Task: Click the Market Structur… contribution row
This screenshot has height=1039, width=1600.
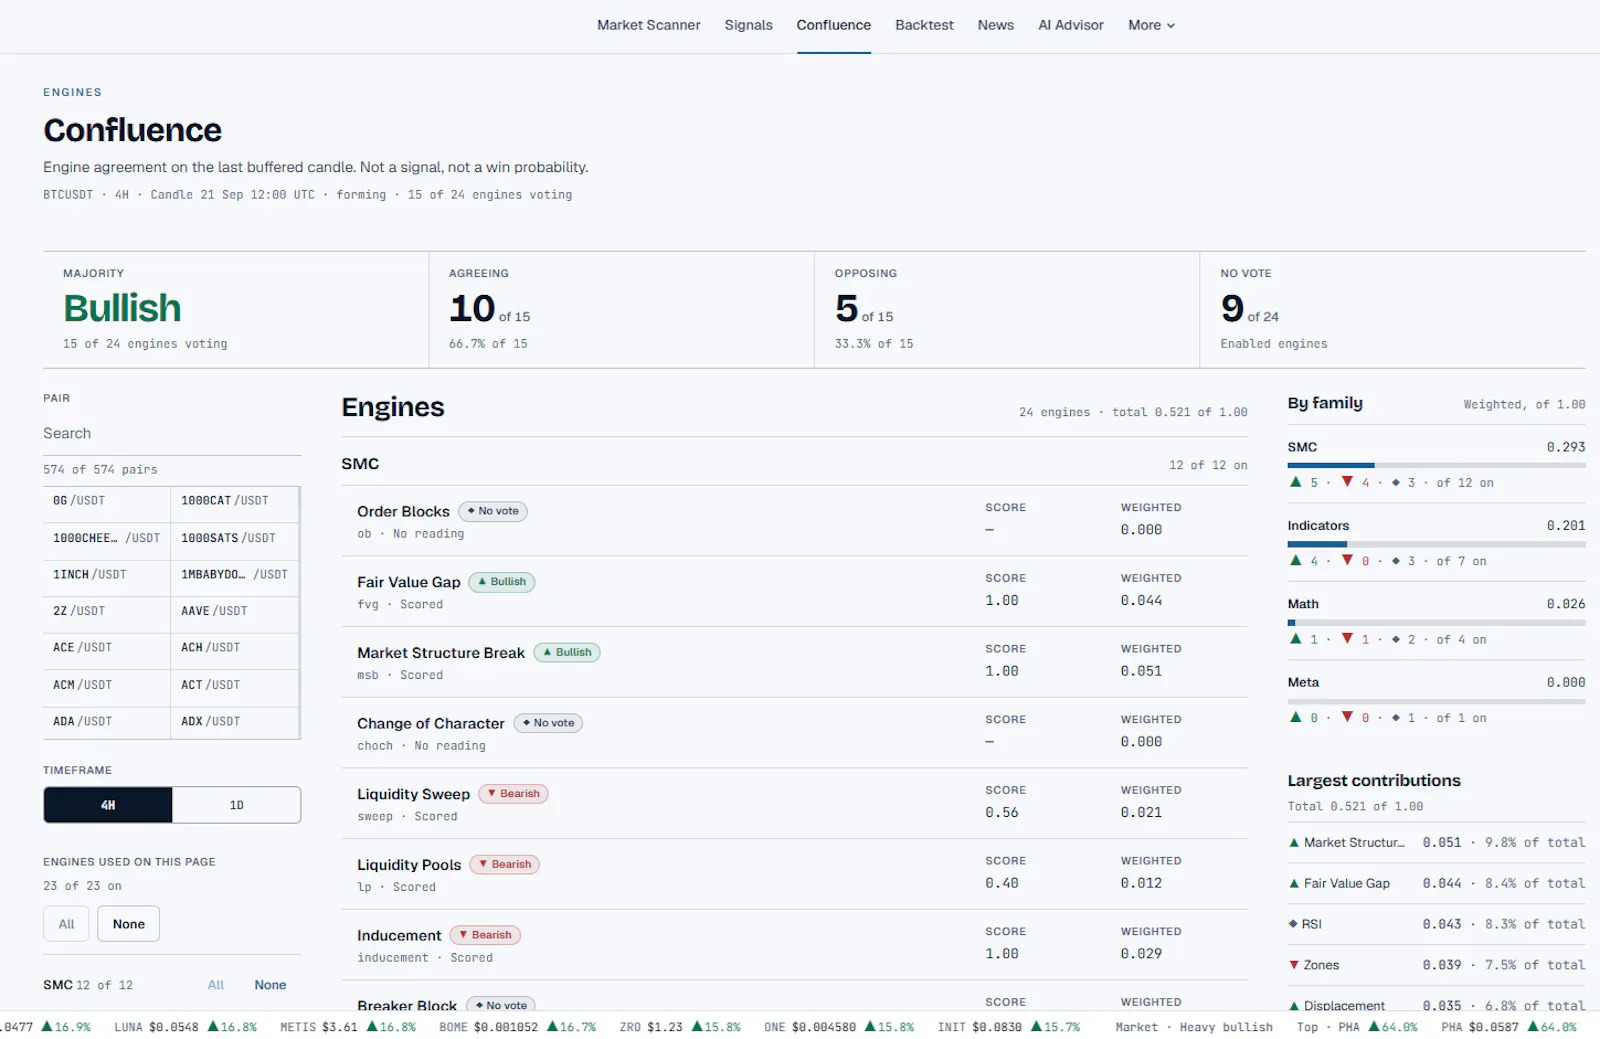Action: tap(1436, 843)
